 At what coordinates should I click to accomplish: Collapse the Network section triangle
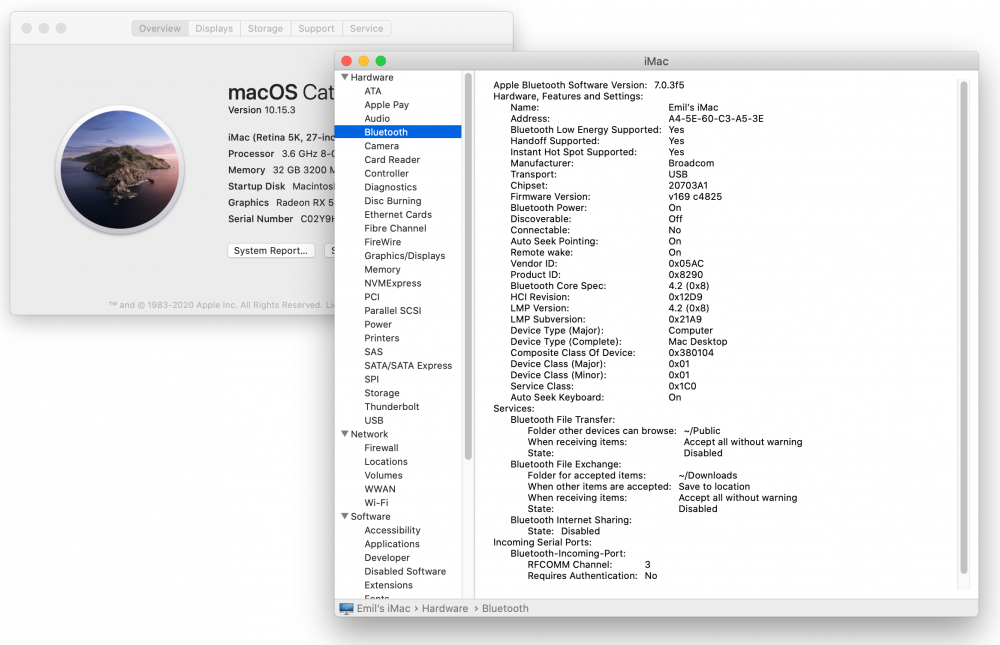tap(344, 434)
